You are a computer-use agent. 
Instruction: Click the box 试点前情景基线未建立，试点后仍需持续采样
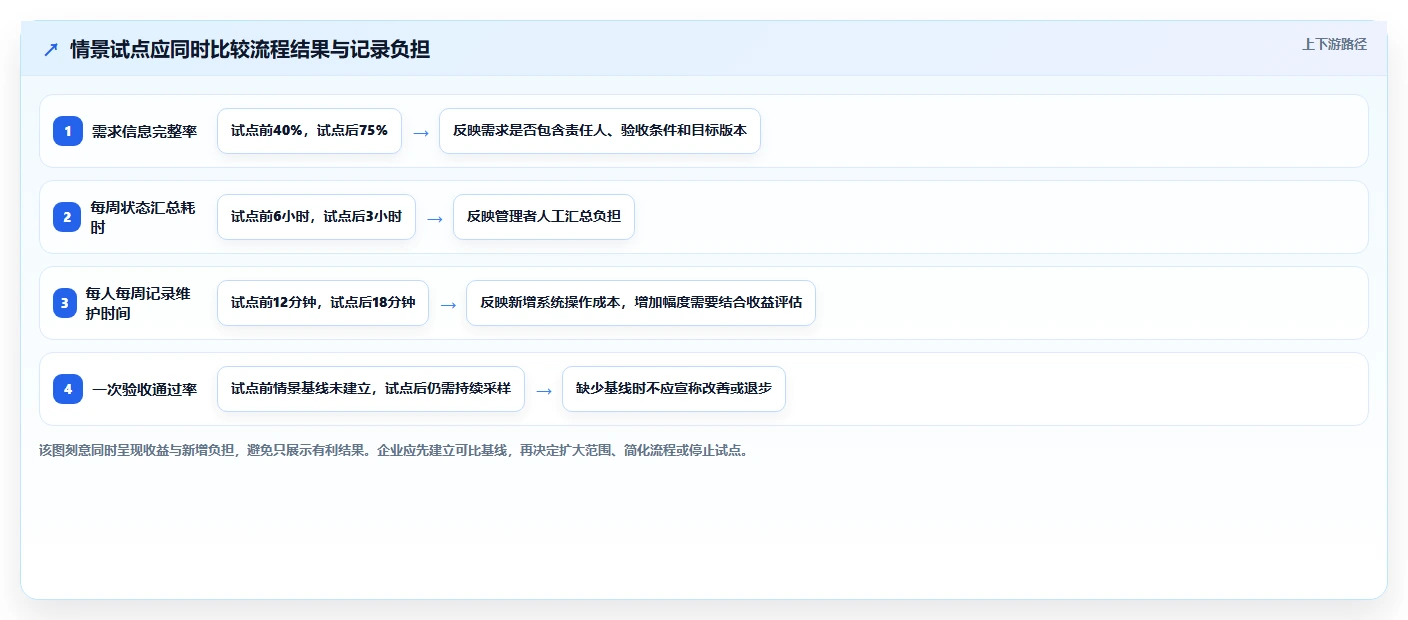tap(371, 389)
